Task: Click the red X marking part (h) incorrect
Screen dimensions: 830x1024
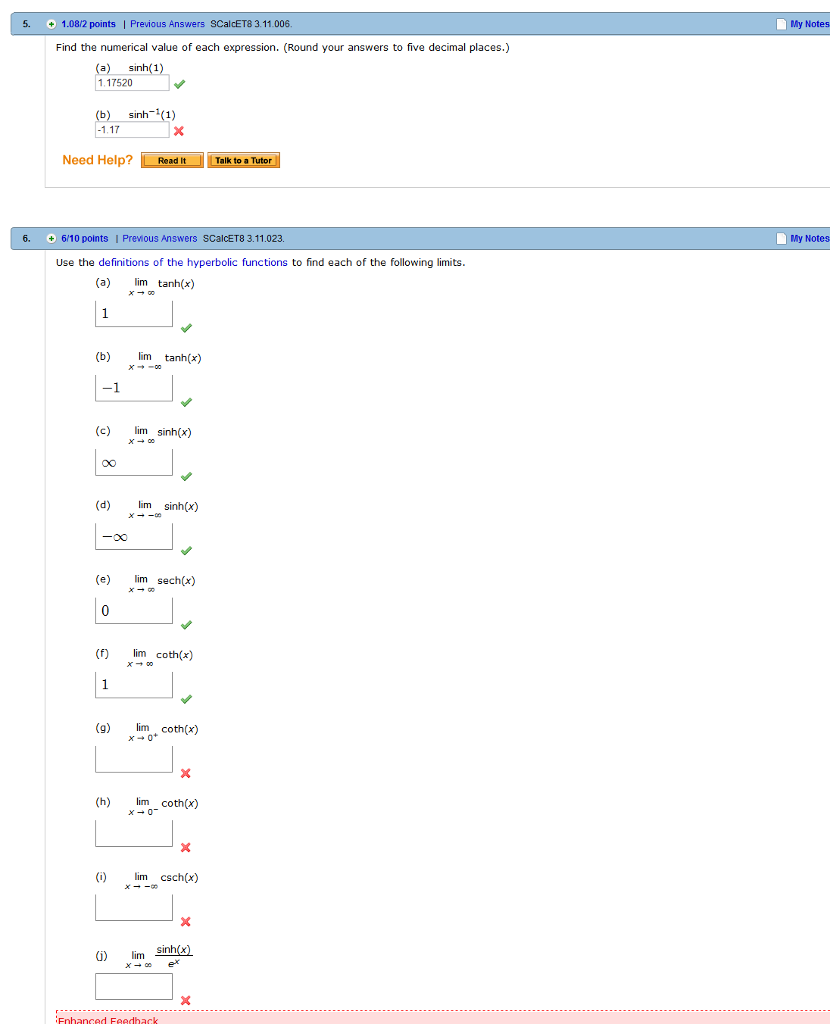Action: (185, 847)
